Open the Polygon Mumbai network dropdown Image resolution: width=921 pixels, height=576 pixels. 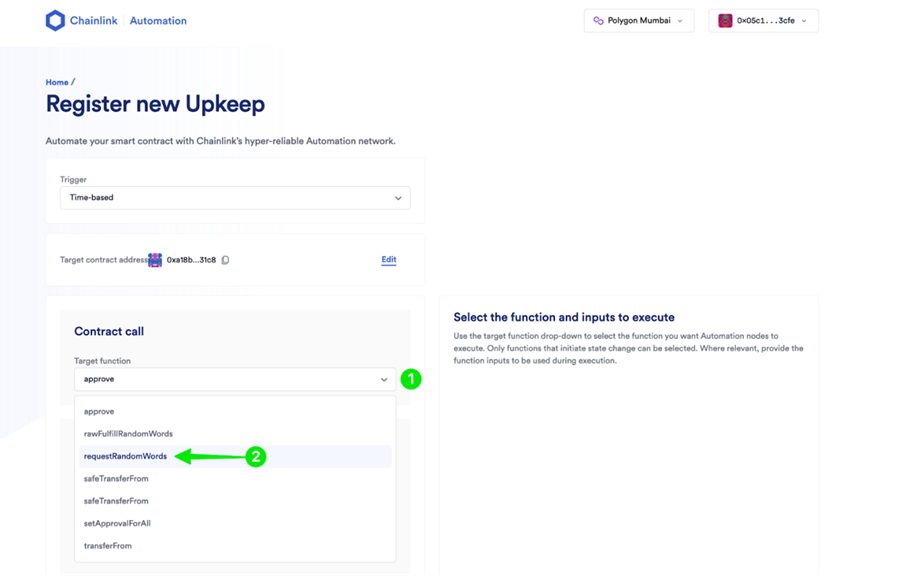pyautogui.click(x=639, y=21)
